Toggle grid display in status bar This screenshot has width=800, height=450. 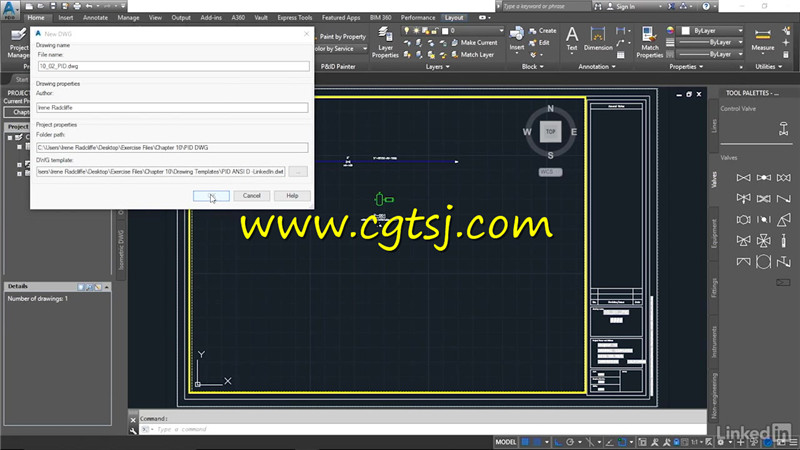click(525, 442)
